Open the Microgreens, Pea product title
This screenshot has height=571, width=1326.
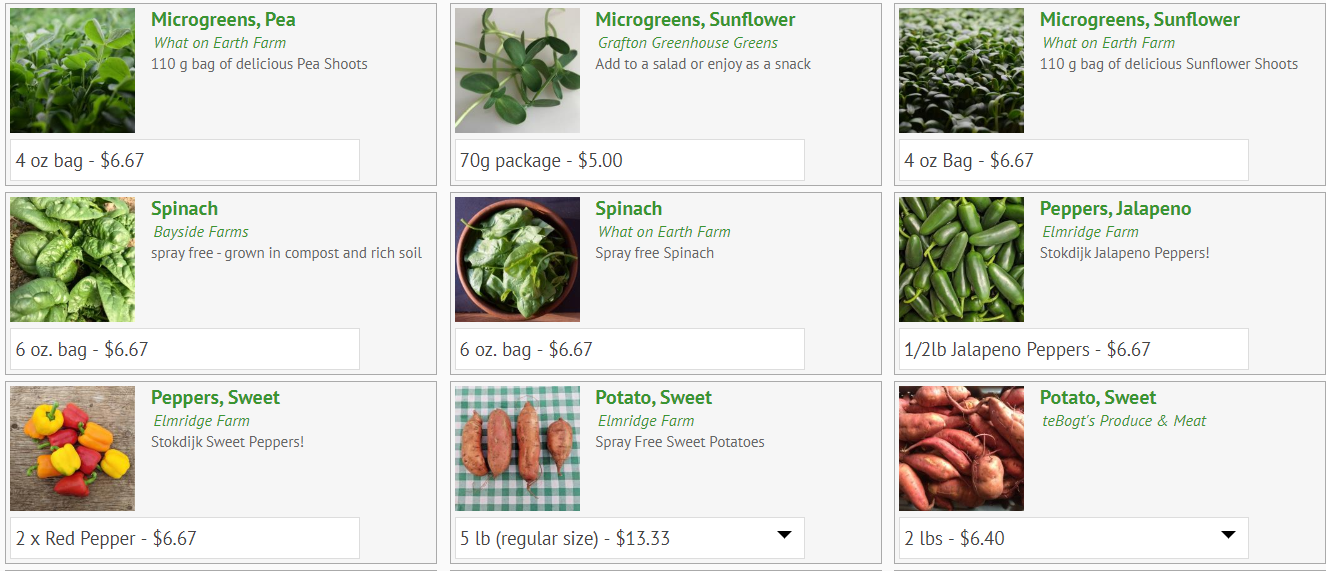point(223,20)
